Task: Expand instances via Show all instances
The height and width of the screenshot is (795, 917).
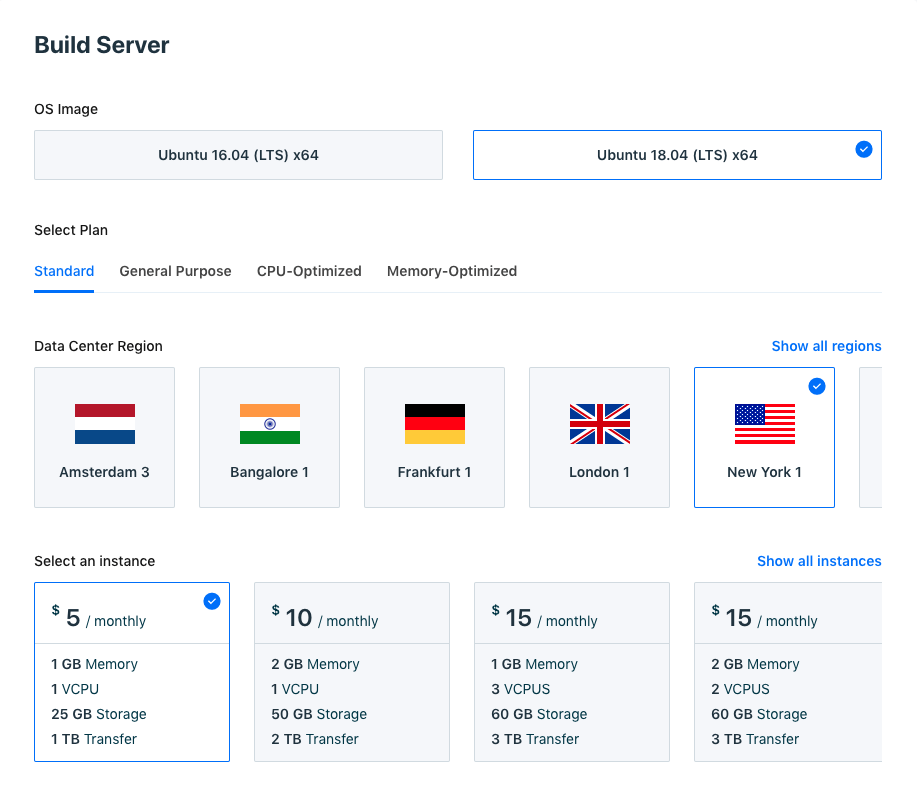Action: pos(819,561)
